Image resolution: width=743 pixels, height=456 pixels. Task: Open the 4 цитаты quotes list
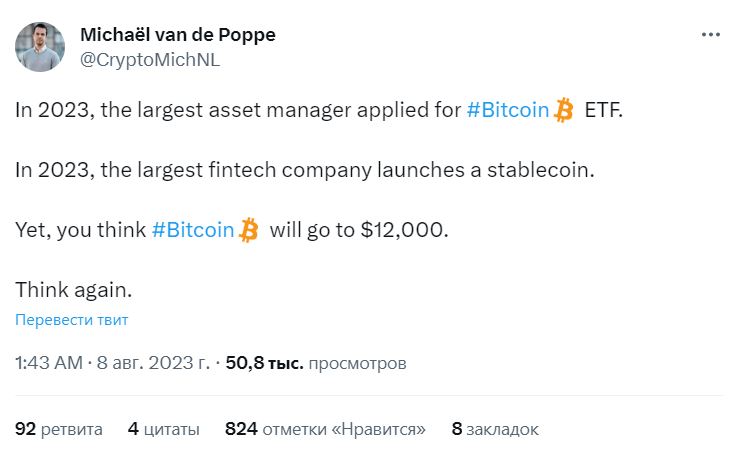click(164, 429)
